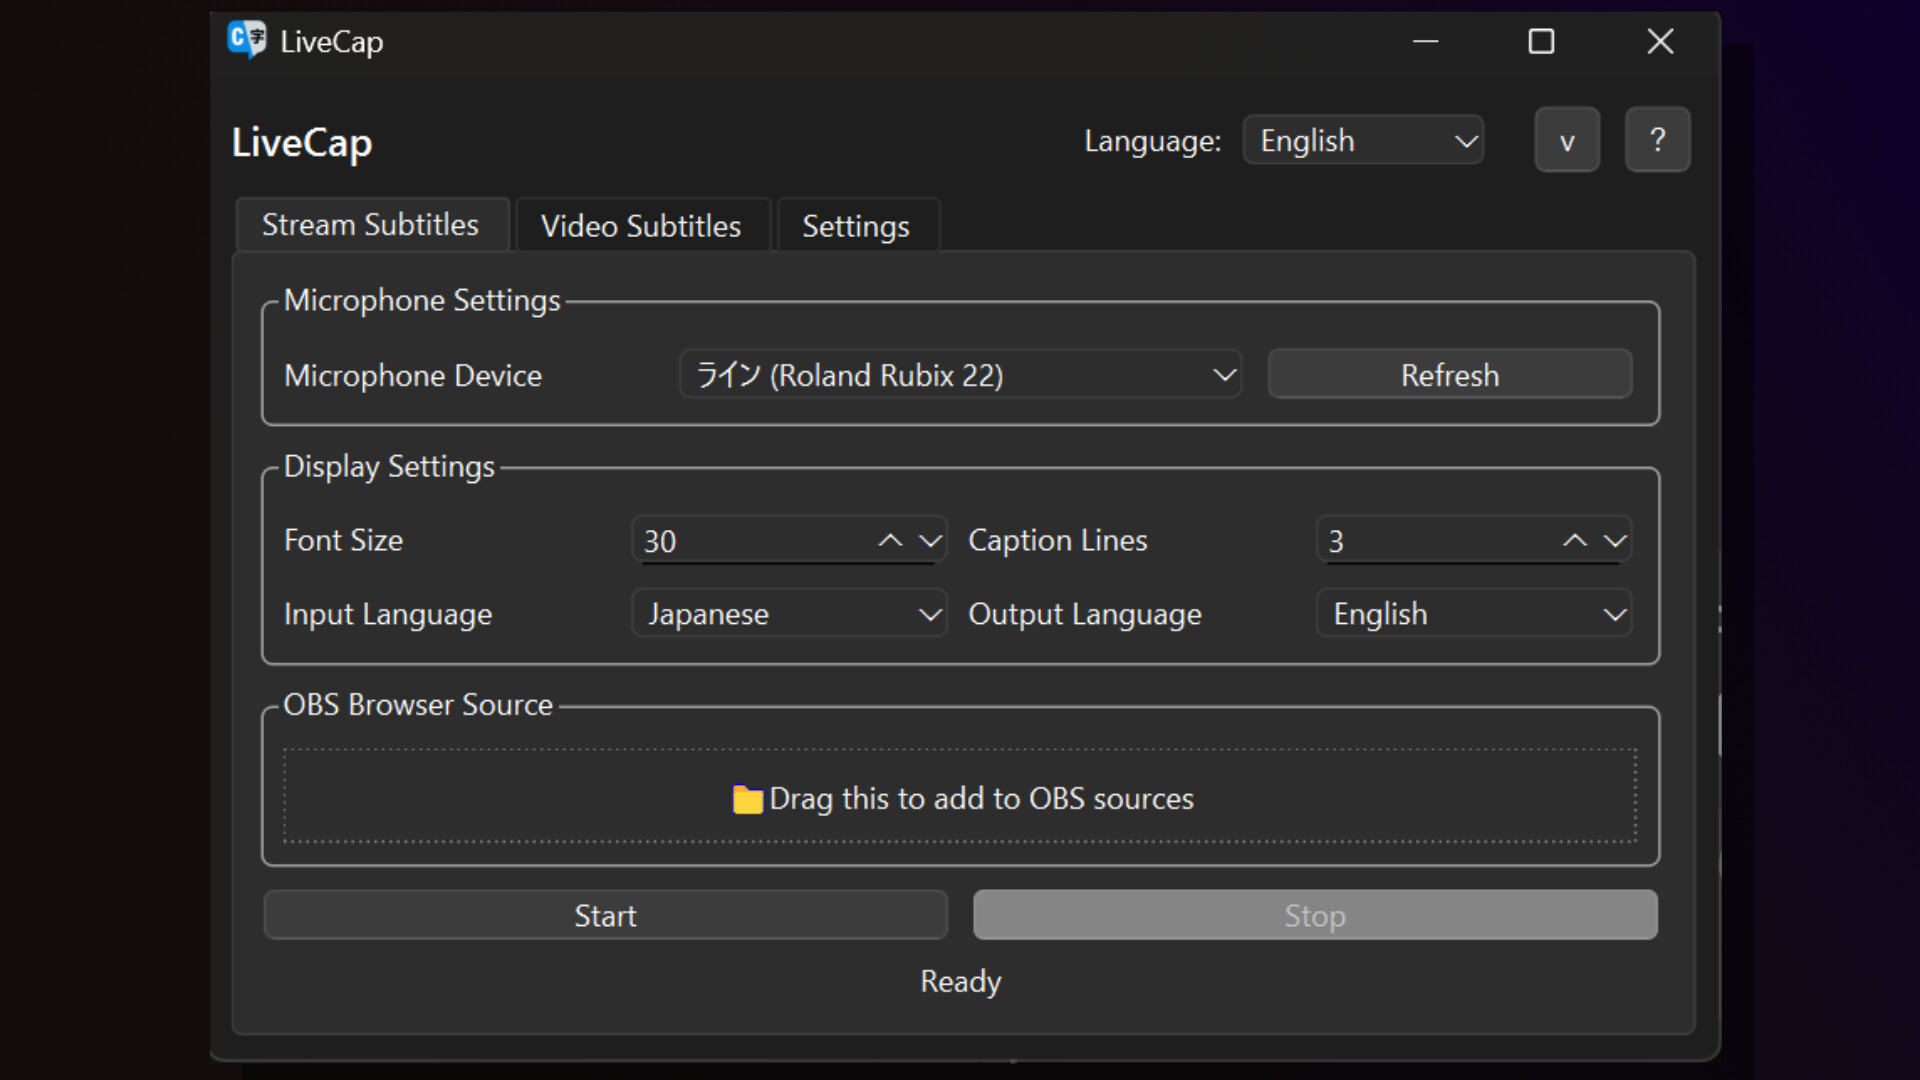Increase Caption Lines with up arrow
The height and width of the screenshot is (1080, 1920).
point(1575,541)
